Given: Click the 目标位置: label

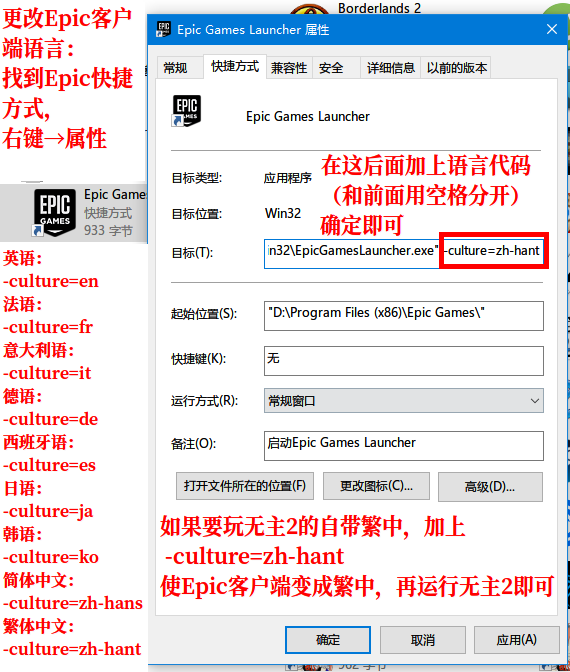Looking at the screenshot, I should pos(197,214).
